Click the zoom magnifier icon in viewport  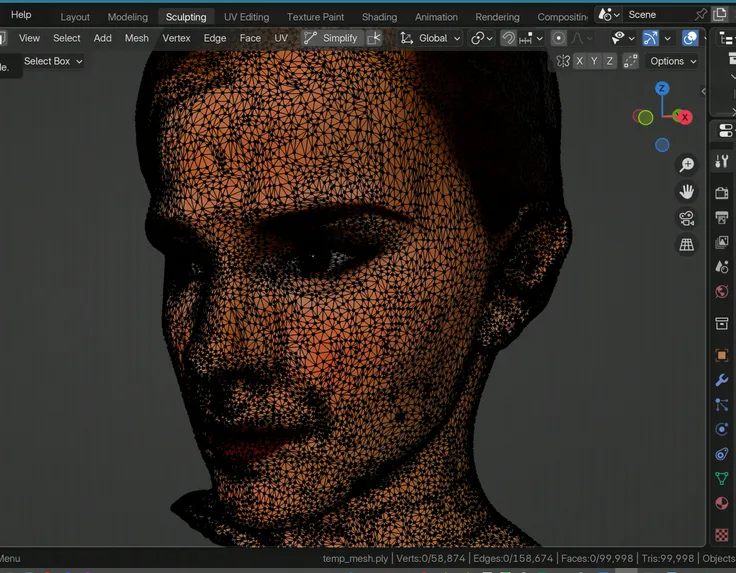[x=687, y=165]
